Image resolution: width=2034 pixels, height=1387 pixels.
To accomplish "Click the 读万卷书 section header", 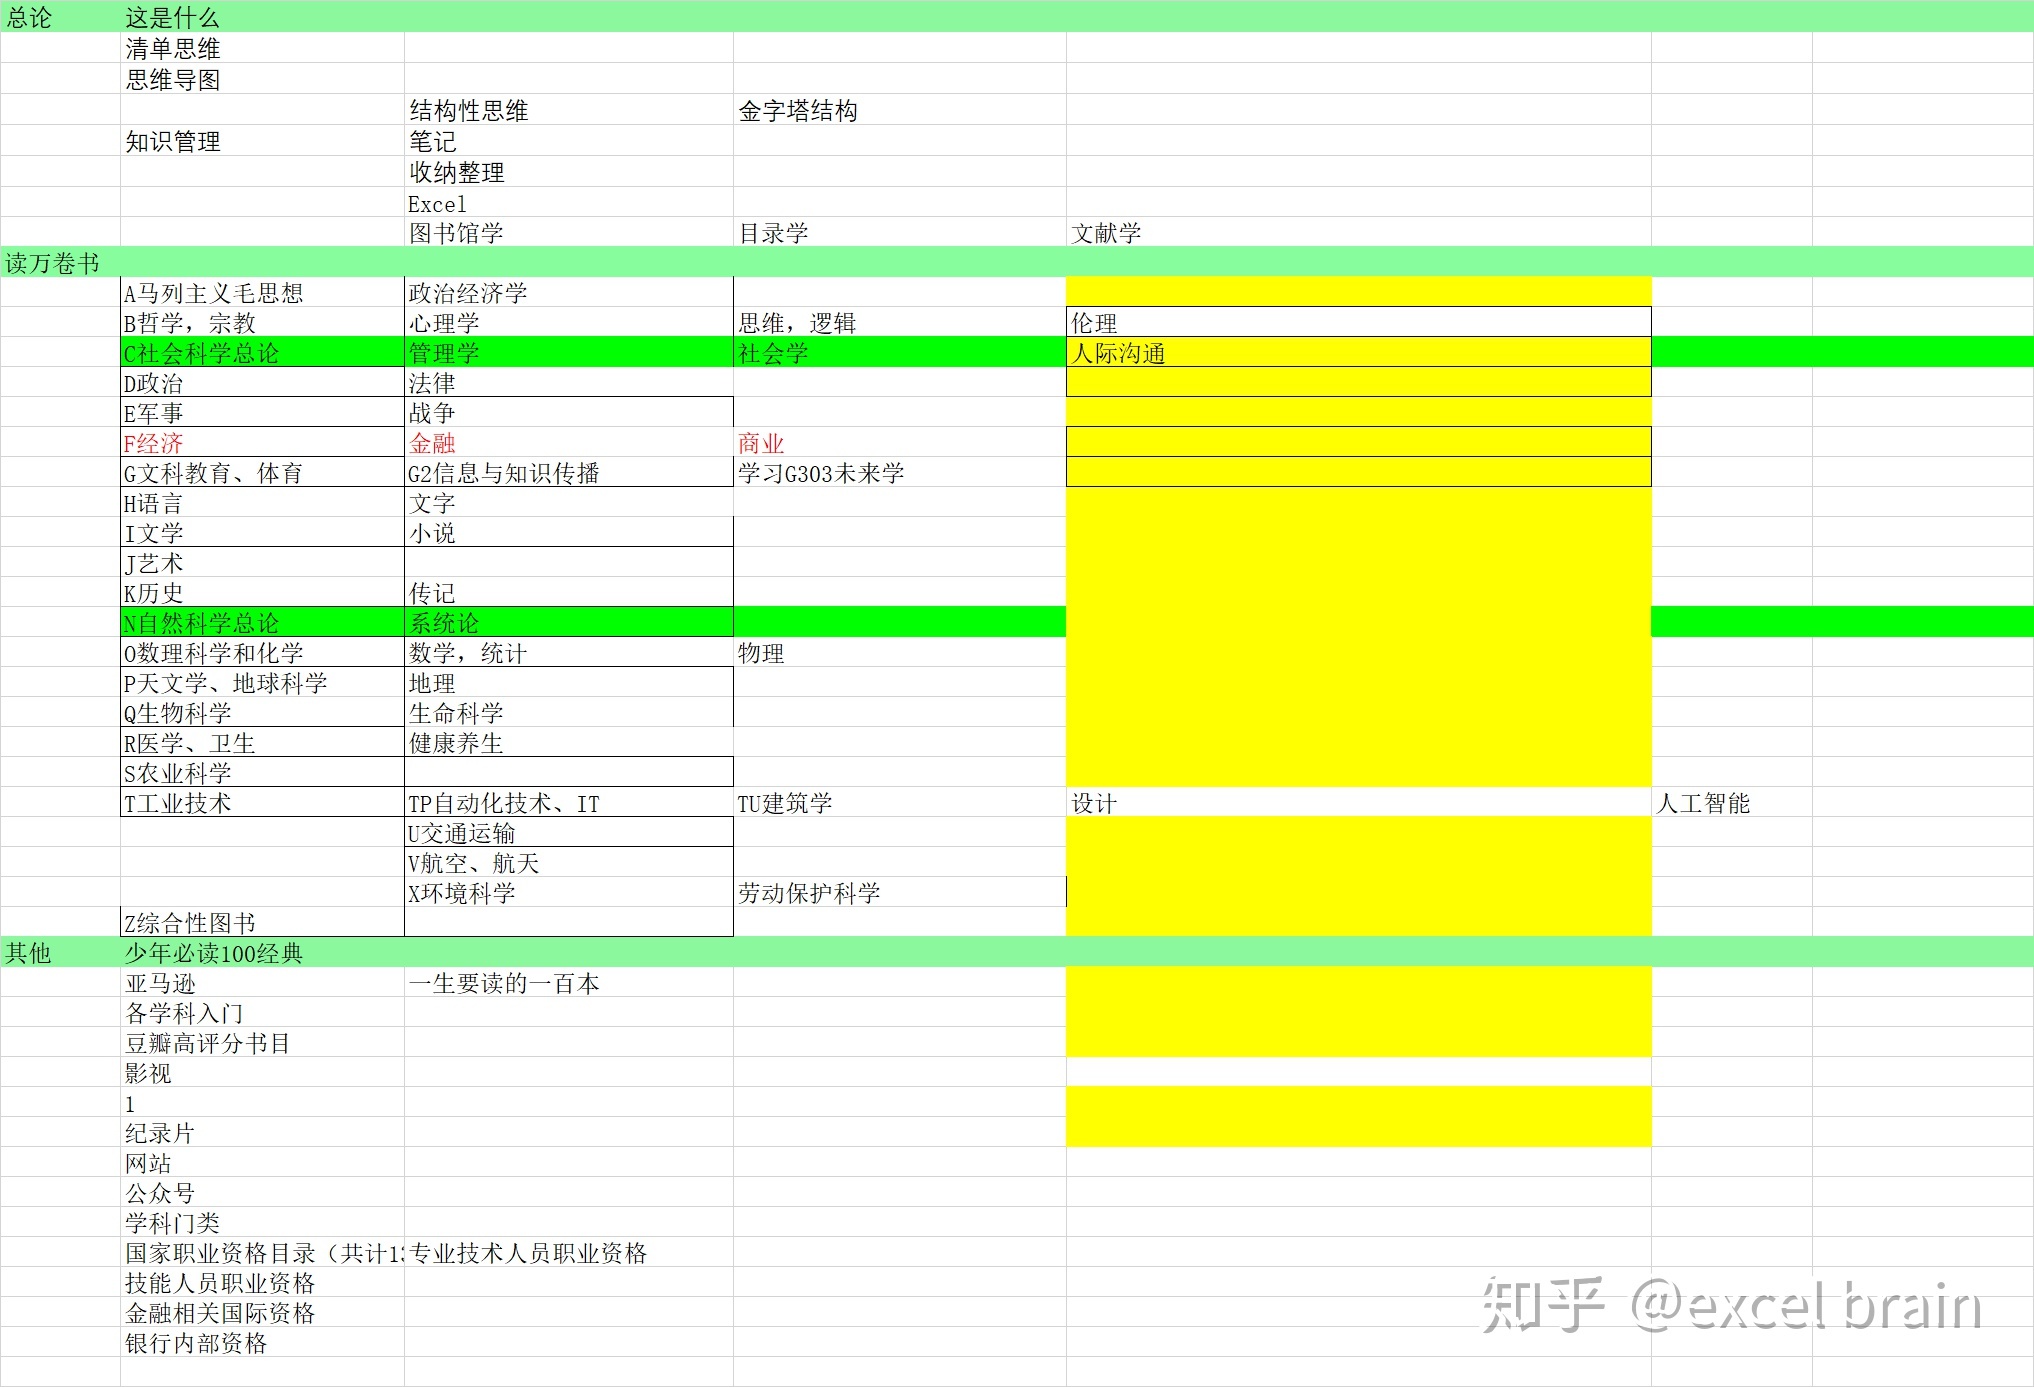I will tap(52, 263).
